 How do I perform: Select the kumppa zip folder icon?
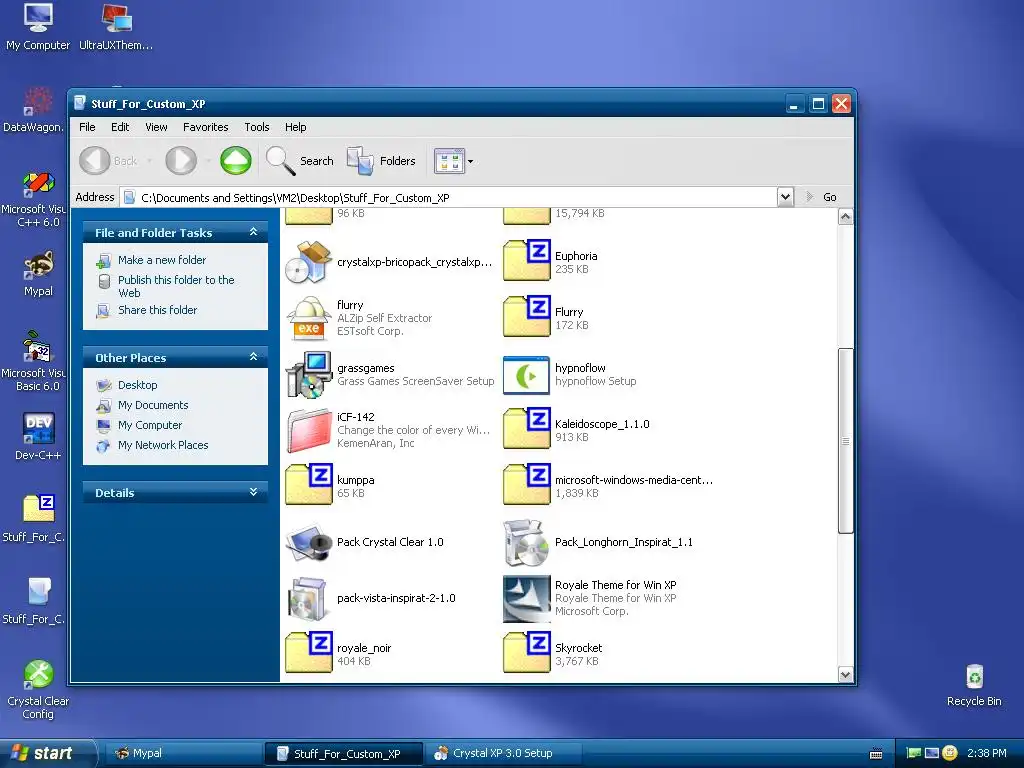(309, 486)
